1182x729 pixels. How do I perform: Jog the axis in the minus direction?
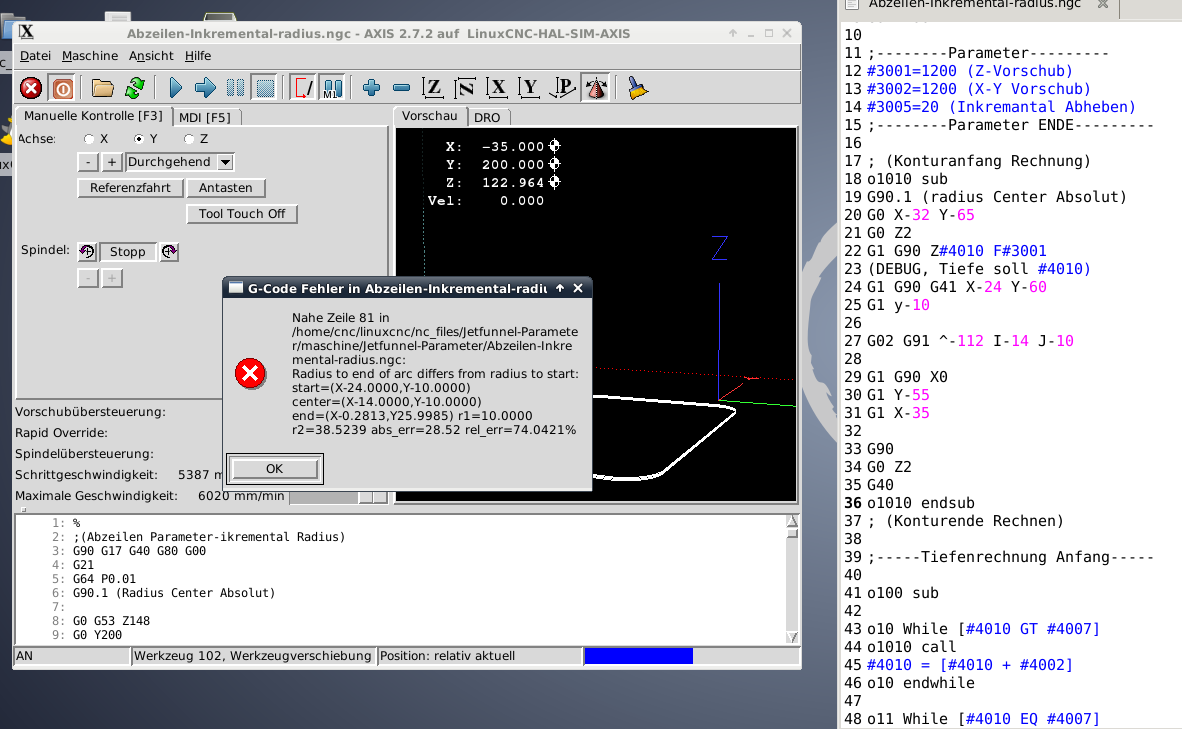88,162
